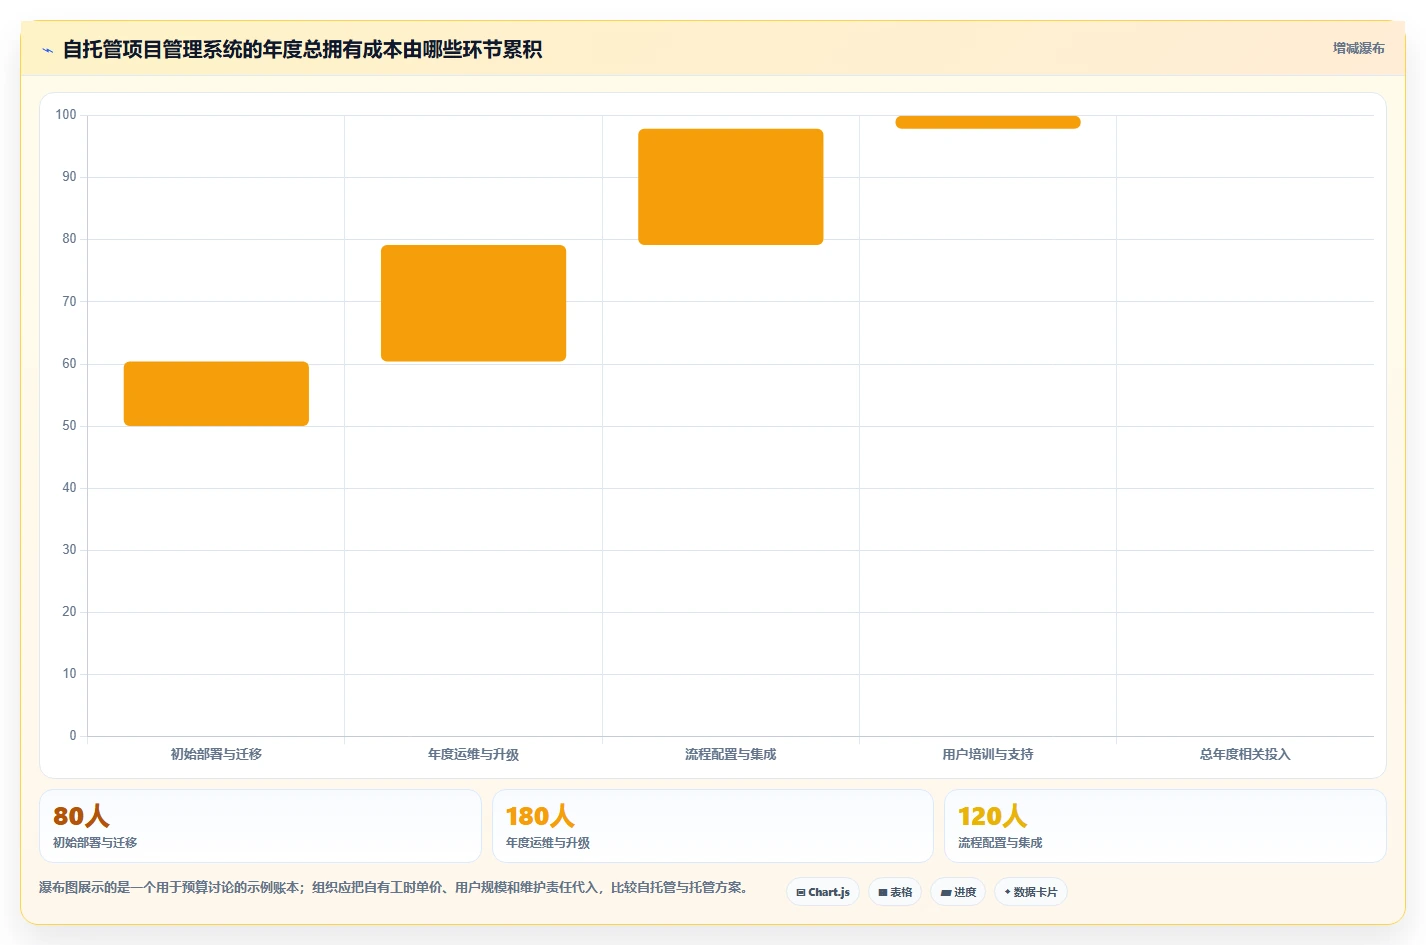1426x945 pixels.
Task: Click the 流程配置与集成 waterfall bar
Action: [x=731, y=187]
